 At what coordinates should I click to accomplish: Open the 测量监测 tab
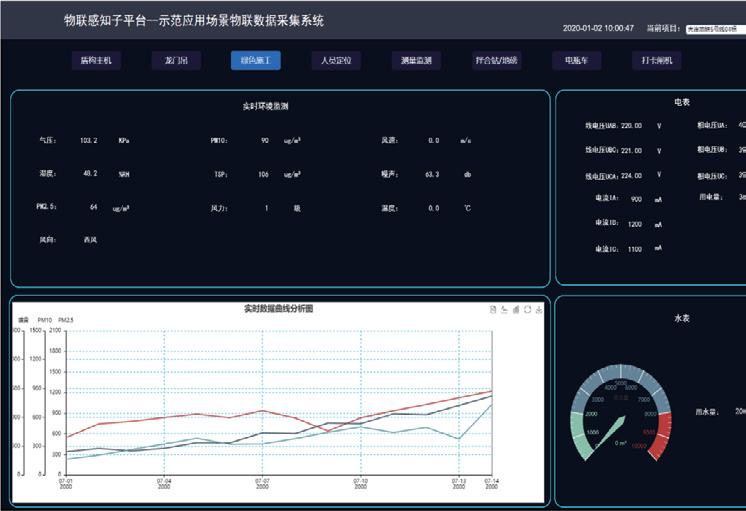[x=416, y=60]
